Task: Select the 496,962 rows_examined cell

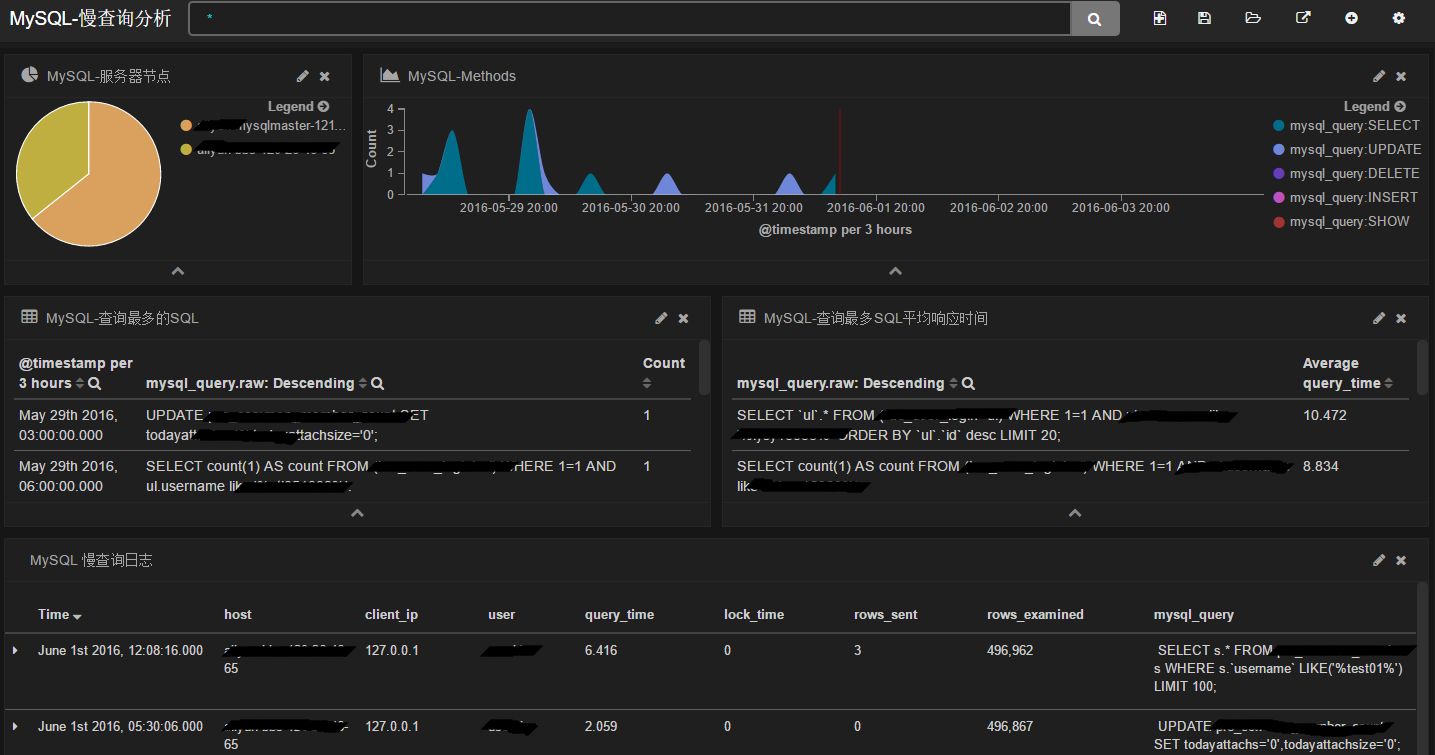Action: pyautogui.click(x=1010, y=650)
